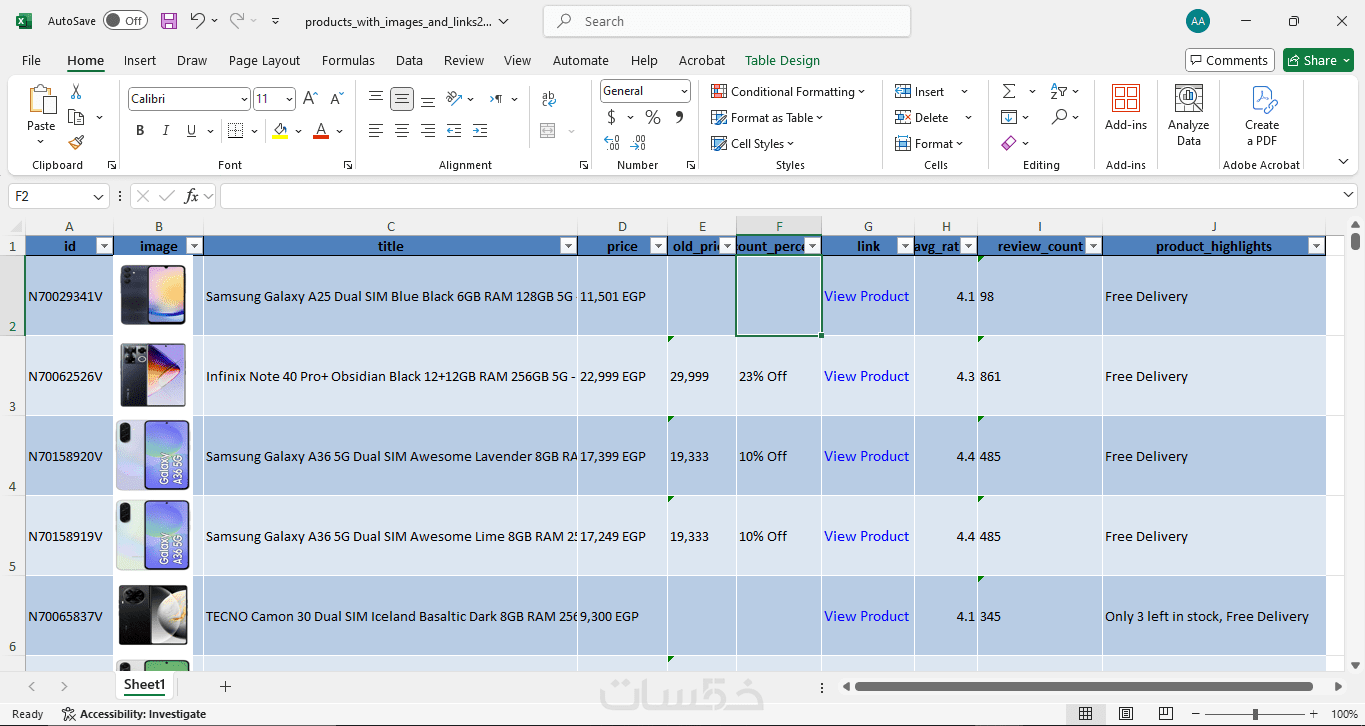Click View Product link for Infinix Note 40 Pro+
The image size is (1365, 726).
click(866, 376)
